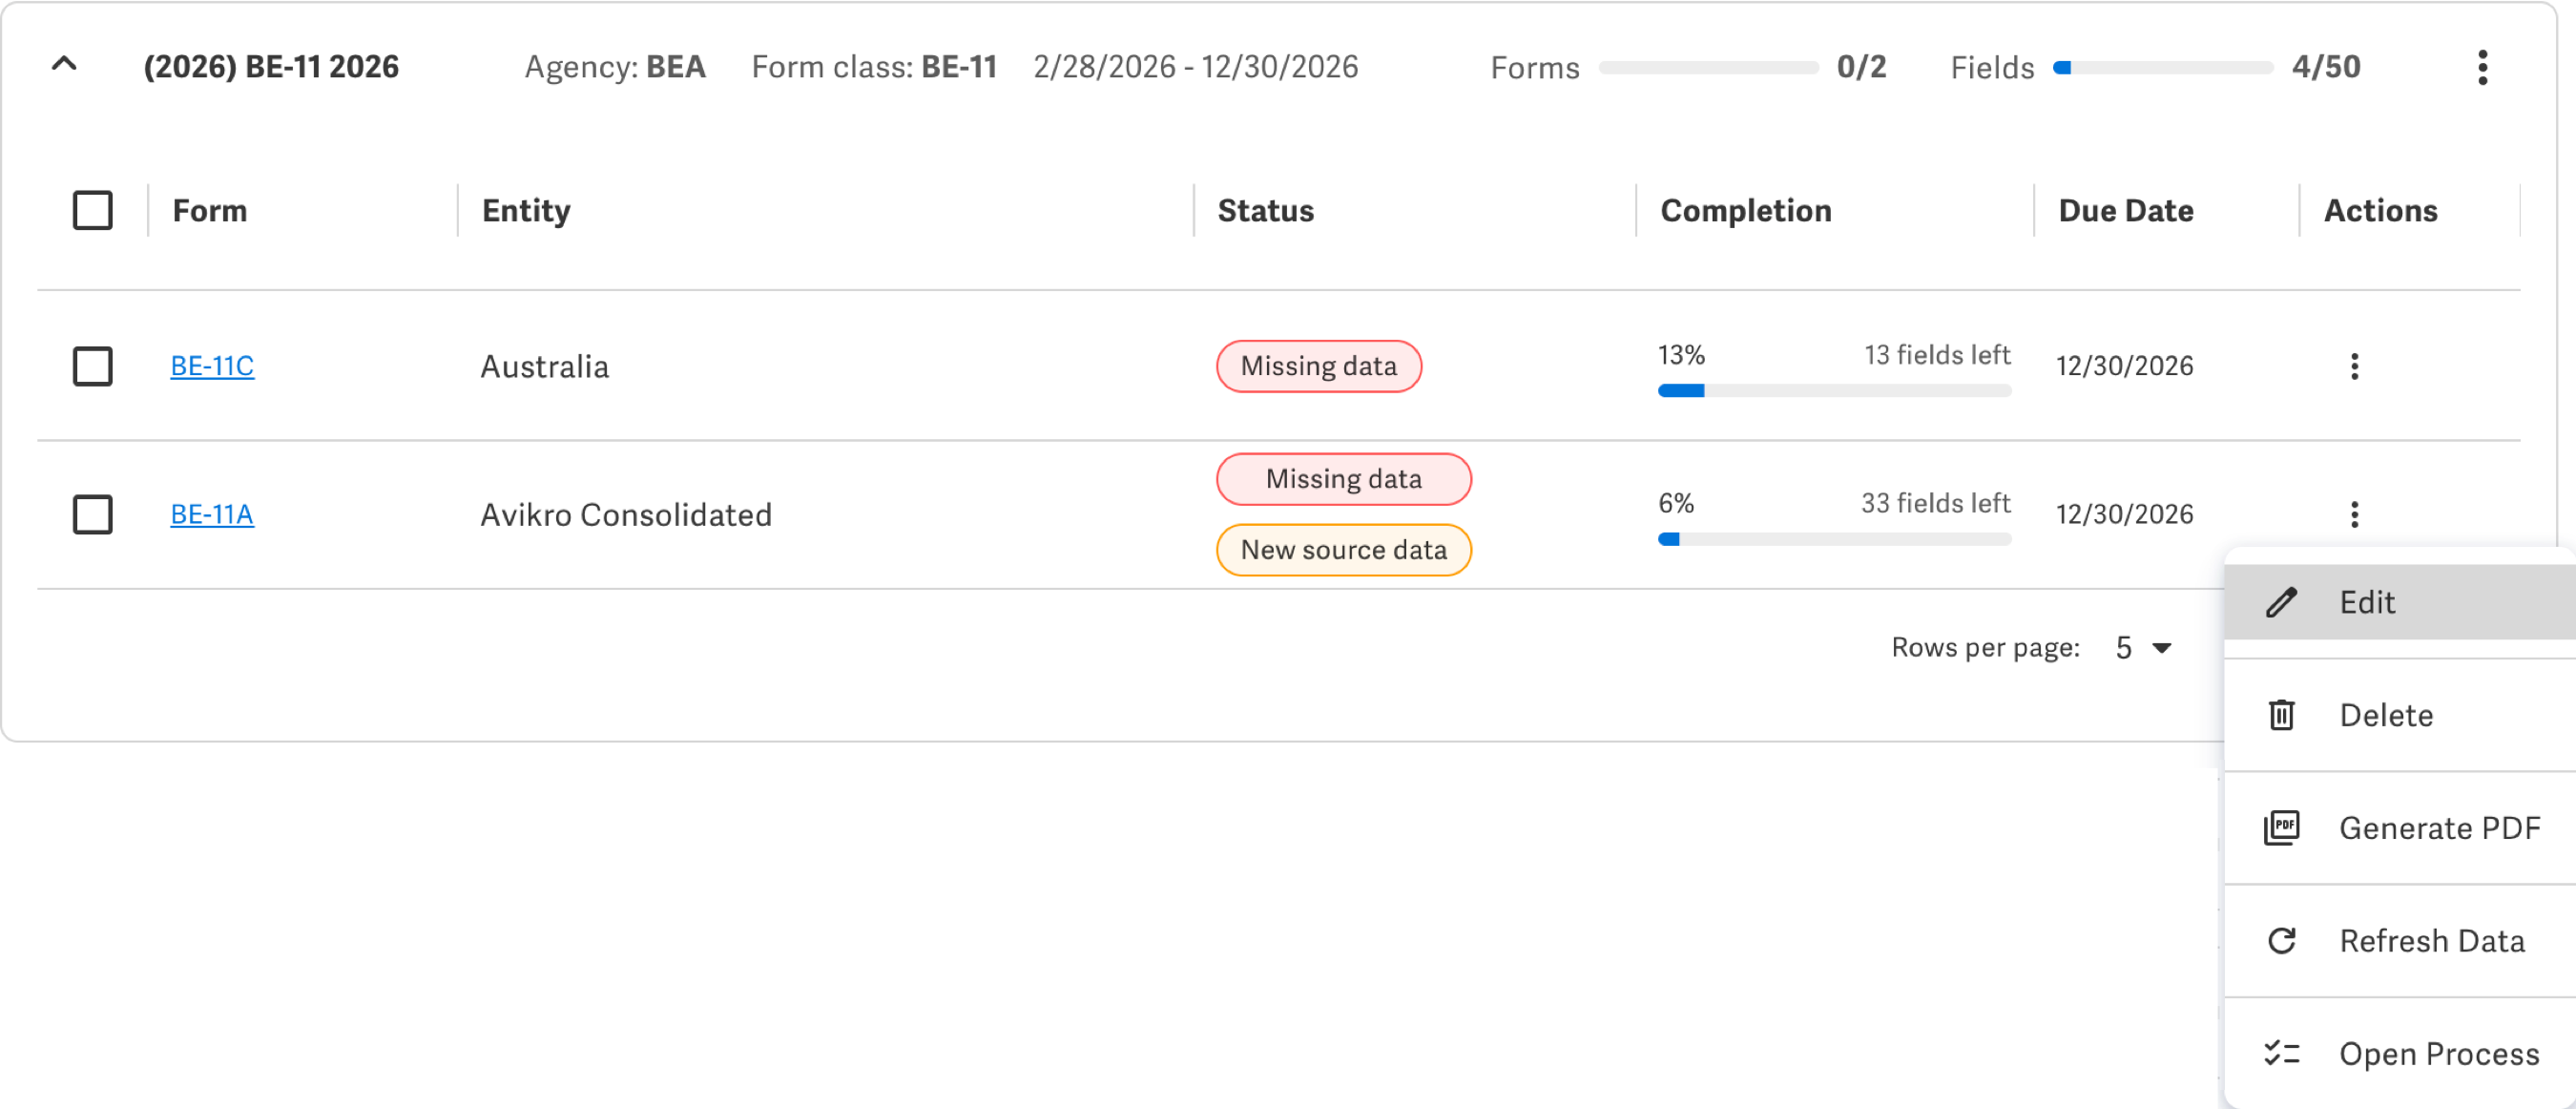Check the BE-11C row checkbox

[92, 366]
